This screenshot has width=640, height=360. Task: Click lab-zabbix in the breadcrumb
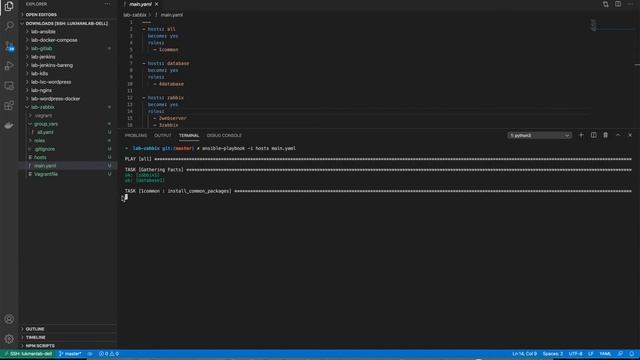click(x=135, y=15)
